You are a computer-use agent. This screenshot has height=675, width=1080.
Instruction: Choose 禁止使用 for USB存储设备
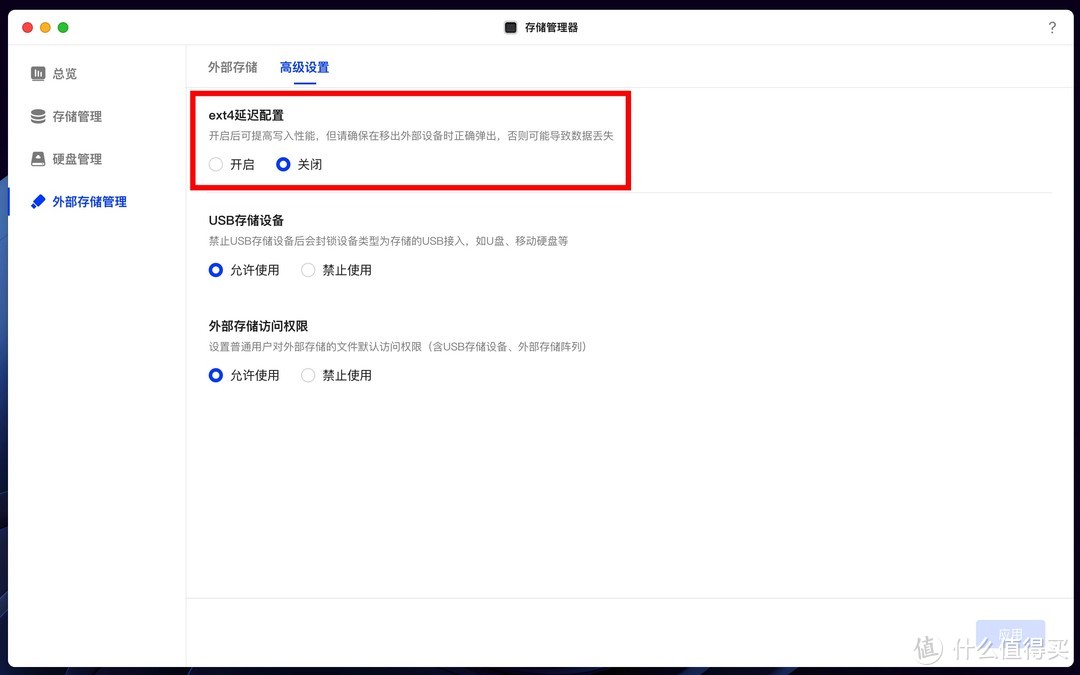coord(308,269)
